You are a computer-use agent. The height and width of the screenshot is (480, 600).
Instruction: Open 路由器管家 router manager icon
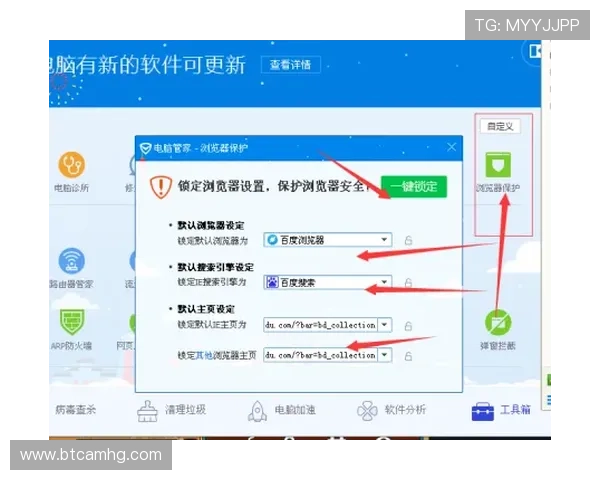coord(72,261)
